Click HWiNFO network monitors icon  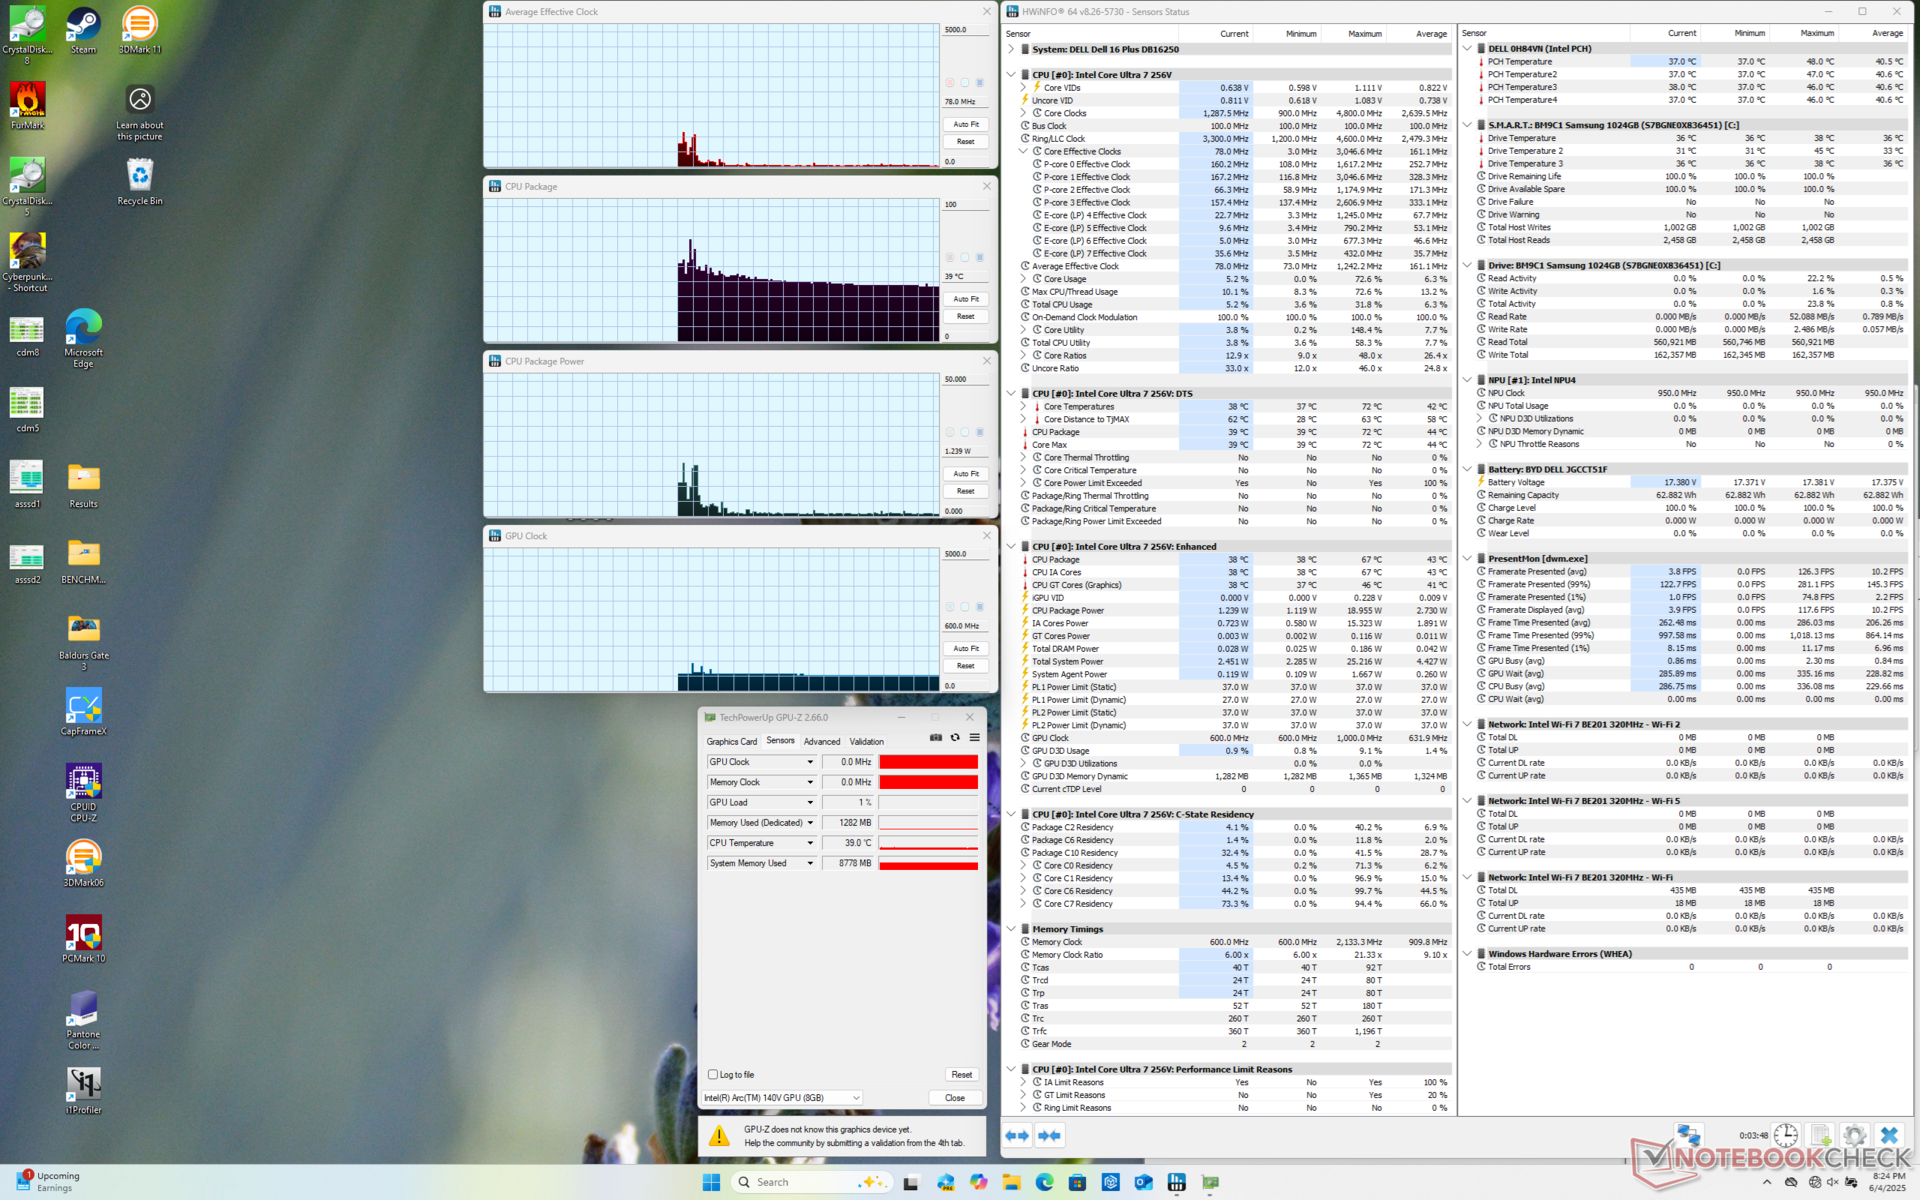(1689, 1136)
